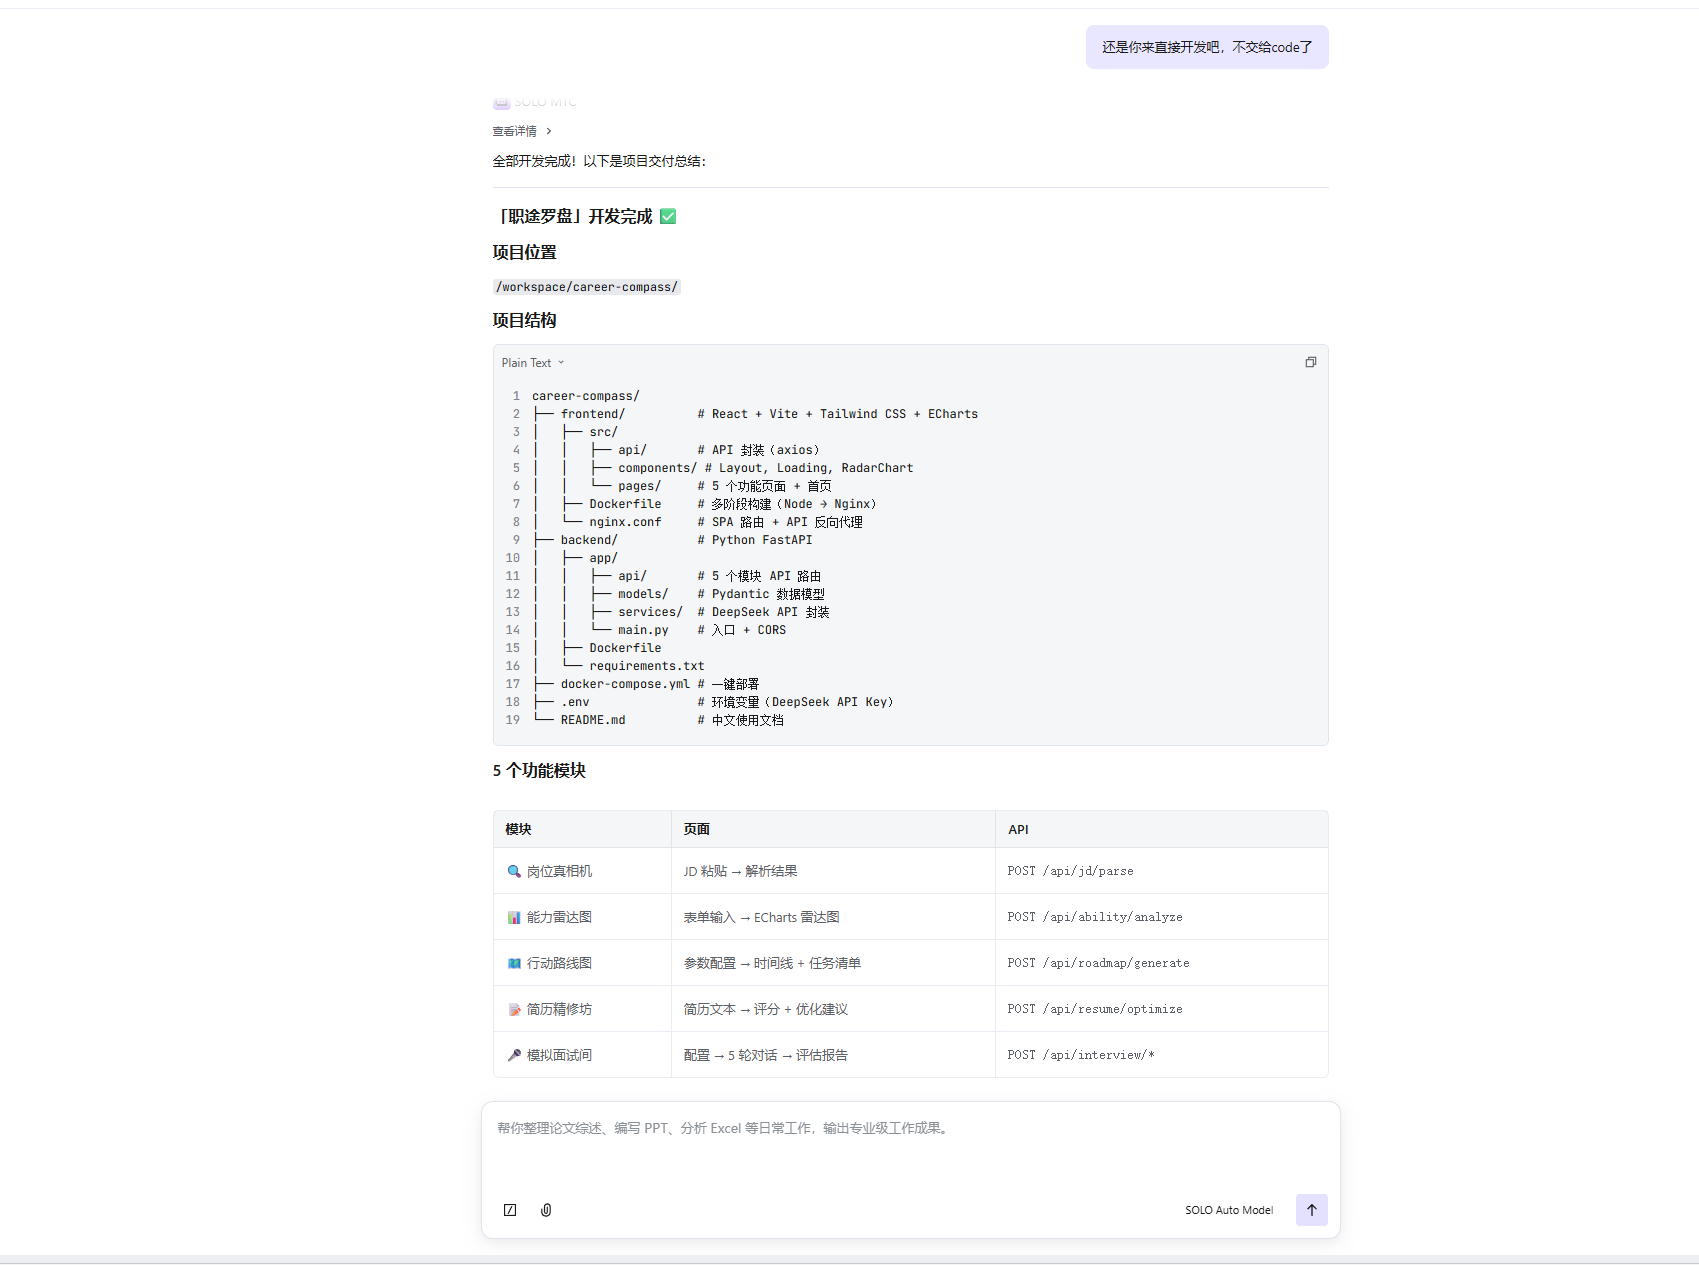Click the memo icon beside 简历精修坊
The height and width of the screenshot is (1266, 1699).
click(514, 1009)
